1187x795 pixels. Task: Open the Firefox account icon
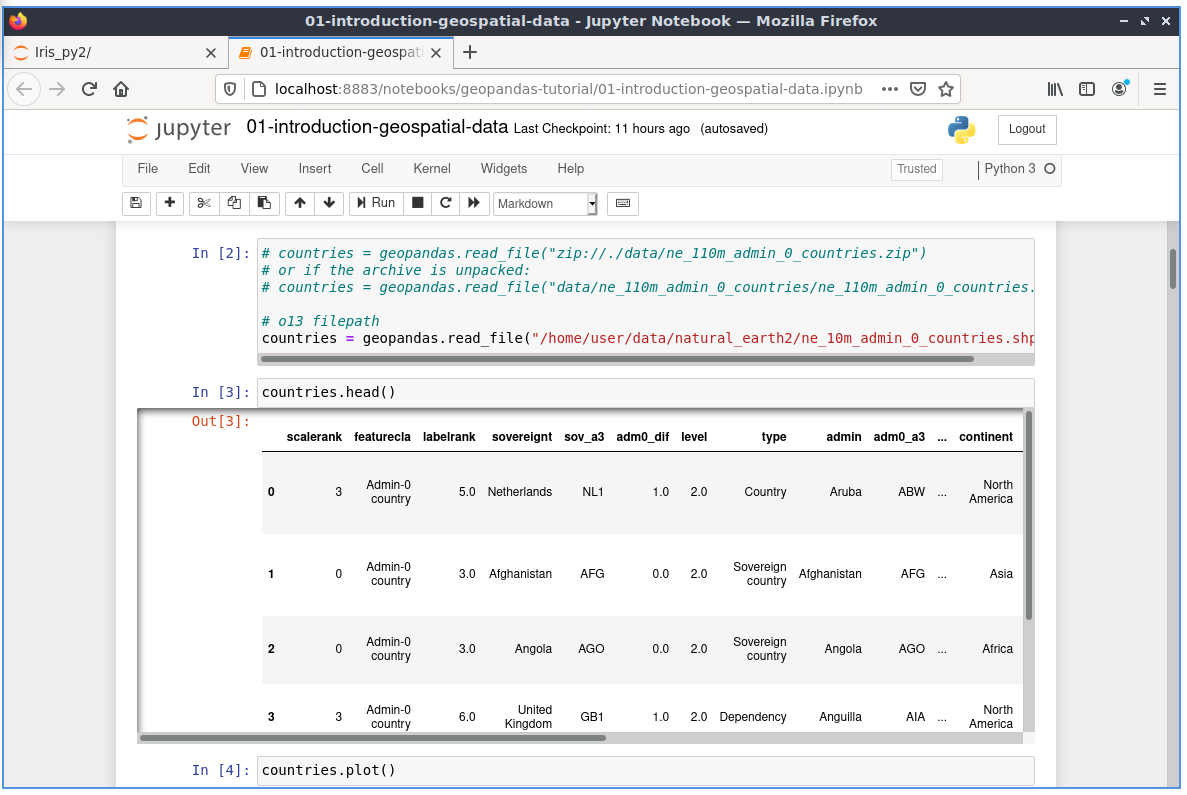pyautogui.click(x=1121, y=90)
